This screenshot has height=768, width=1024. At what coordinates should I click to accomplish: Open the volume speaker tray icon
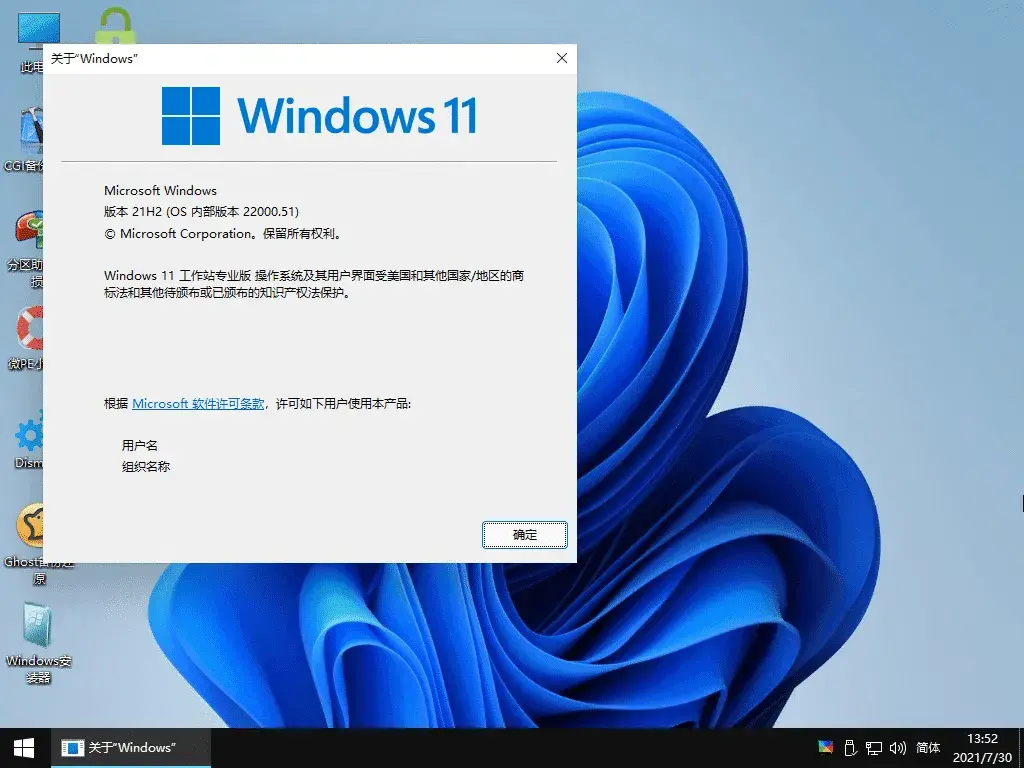pos(898,748)
